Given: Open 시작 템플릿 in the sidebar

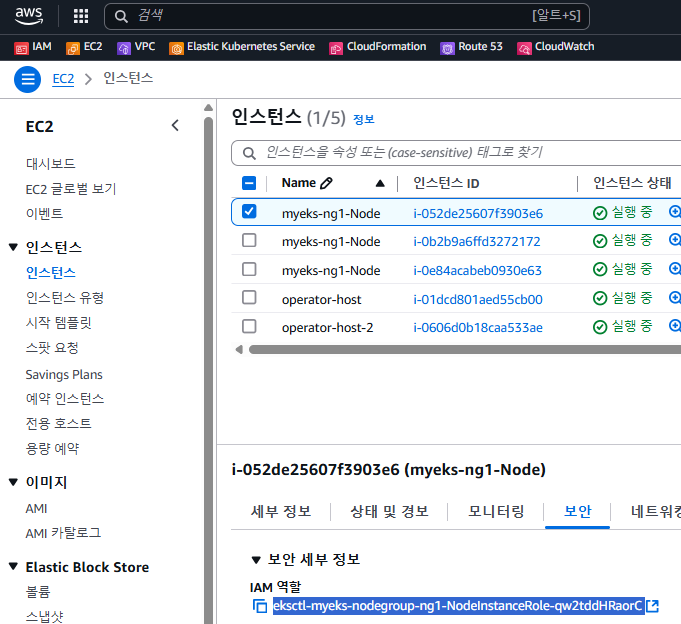Looking at the screenshot, I should (59, 323).
